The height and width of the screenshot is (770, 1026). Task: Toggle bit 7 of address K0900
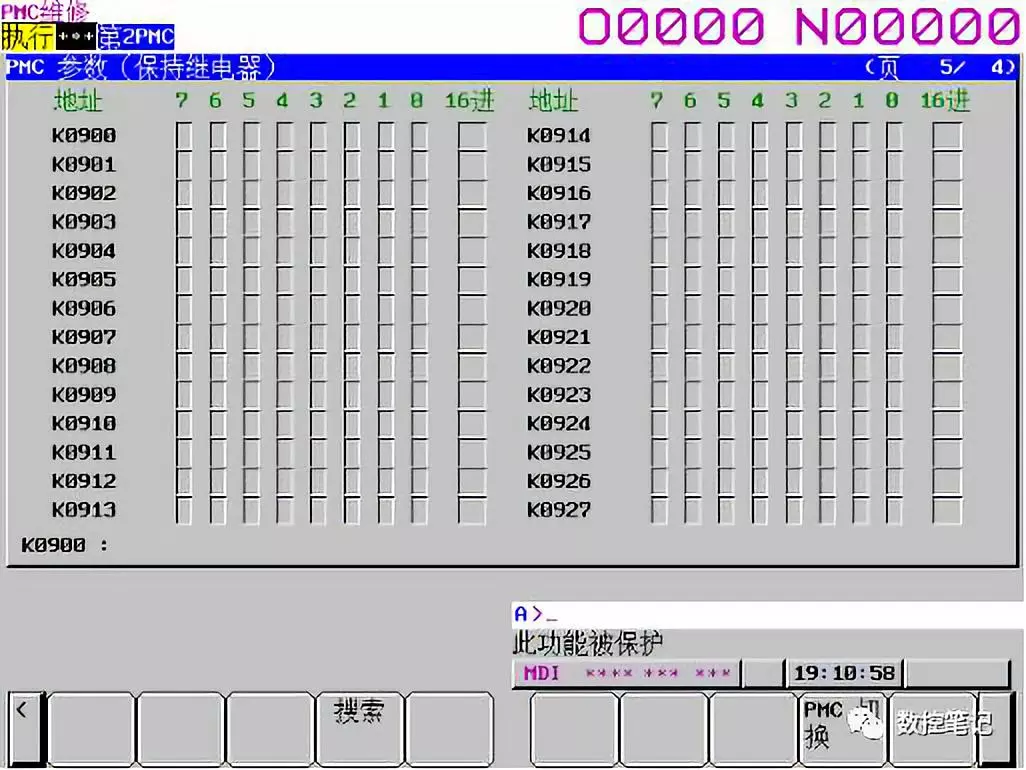pyautogui.click(x=184, y=136)
